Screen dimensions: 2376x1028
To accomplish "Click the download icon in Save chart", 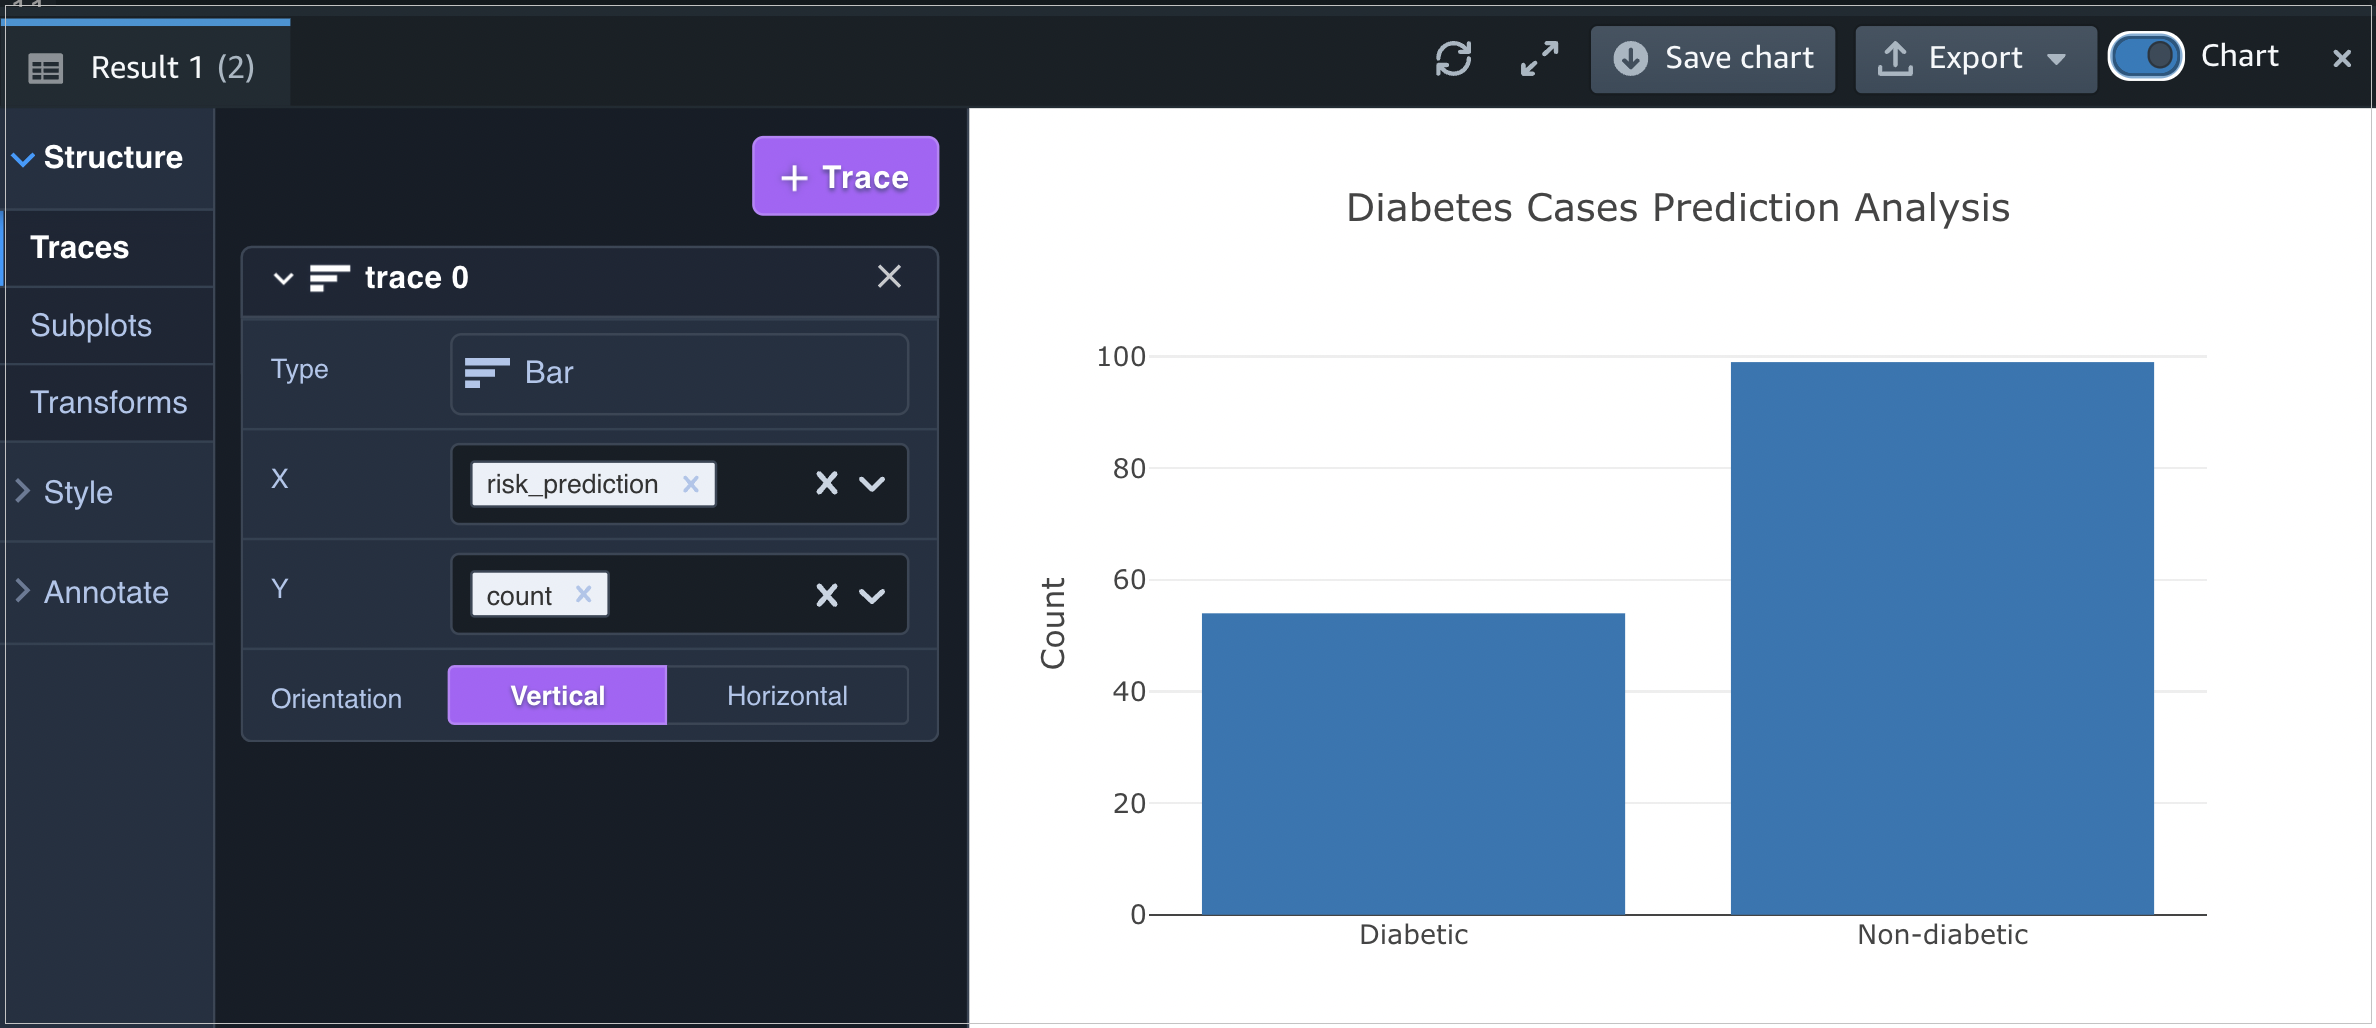I will pyautogui.click(x=1629, y=59).
